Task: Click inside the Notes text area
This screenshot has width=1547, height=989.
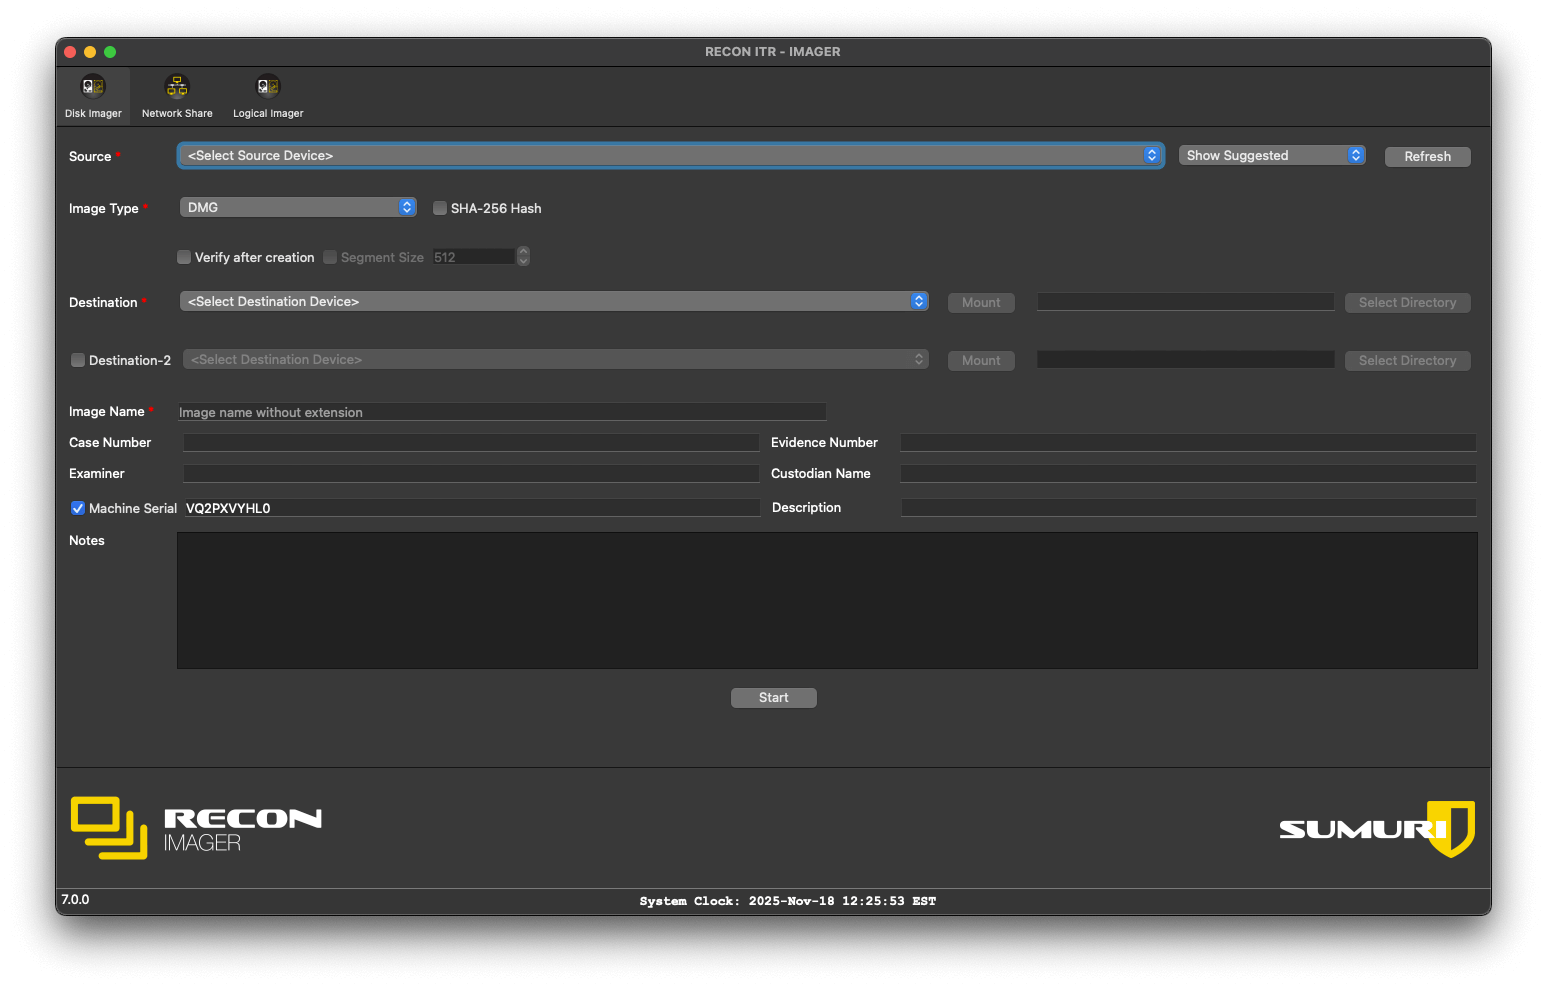Action: tap(826, 600)
